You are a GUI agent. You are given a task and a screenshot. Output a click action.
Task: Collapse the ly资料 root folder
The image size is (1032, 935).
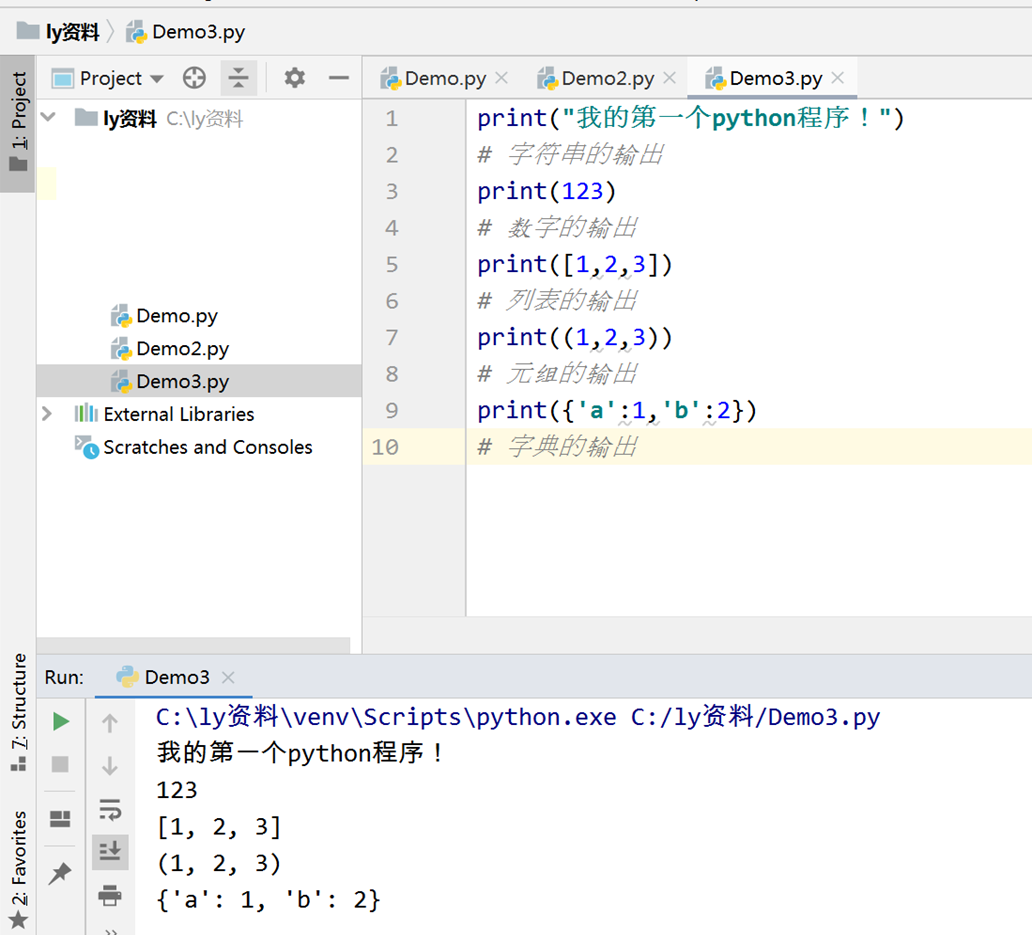(x=47, y=119)
